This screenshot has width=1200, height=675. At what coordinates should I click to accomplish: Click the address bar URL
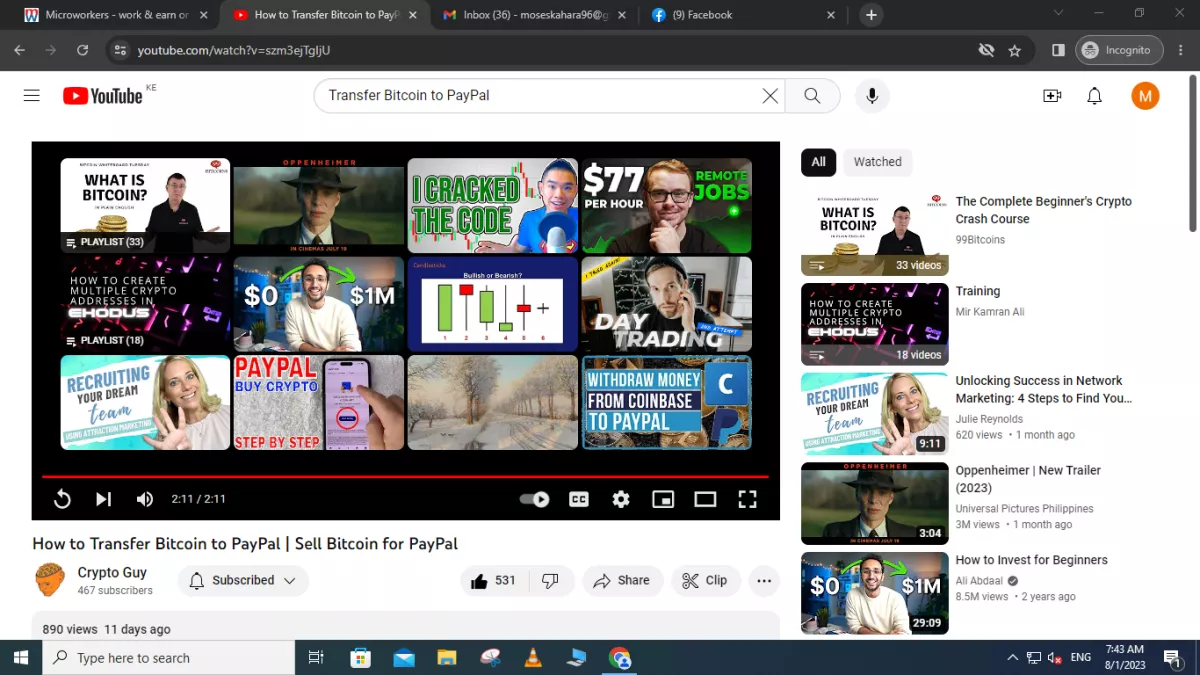point(234,50)
